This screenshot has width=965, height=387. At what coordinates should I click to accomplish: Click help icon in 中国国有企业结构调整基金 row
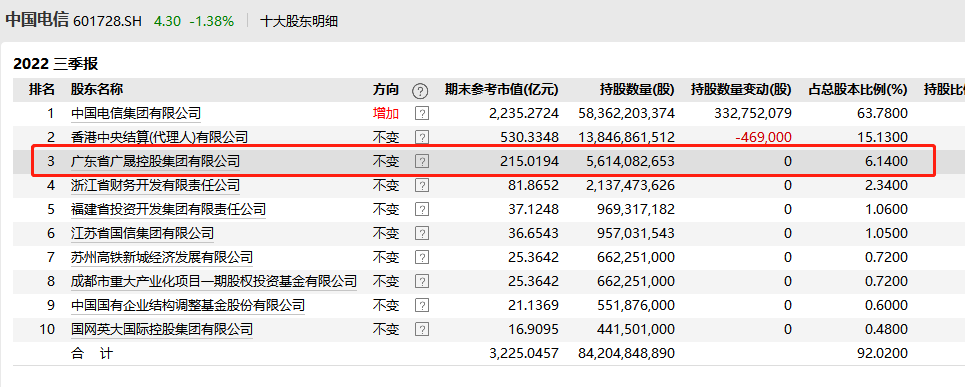[422, 305]
